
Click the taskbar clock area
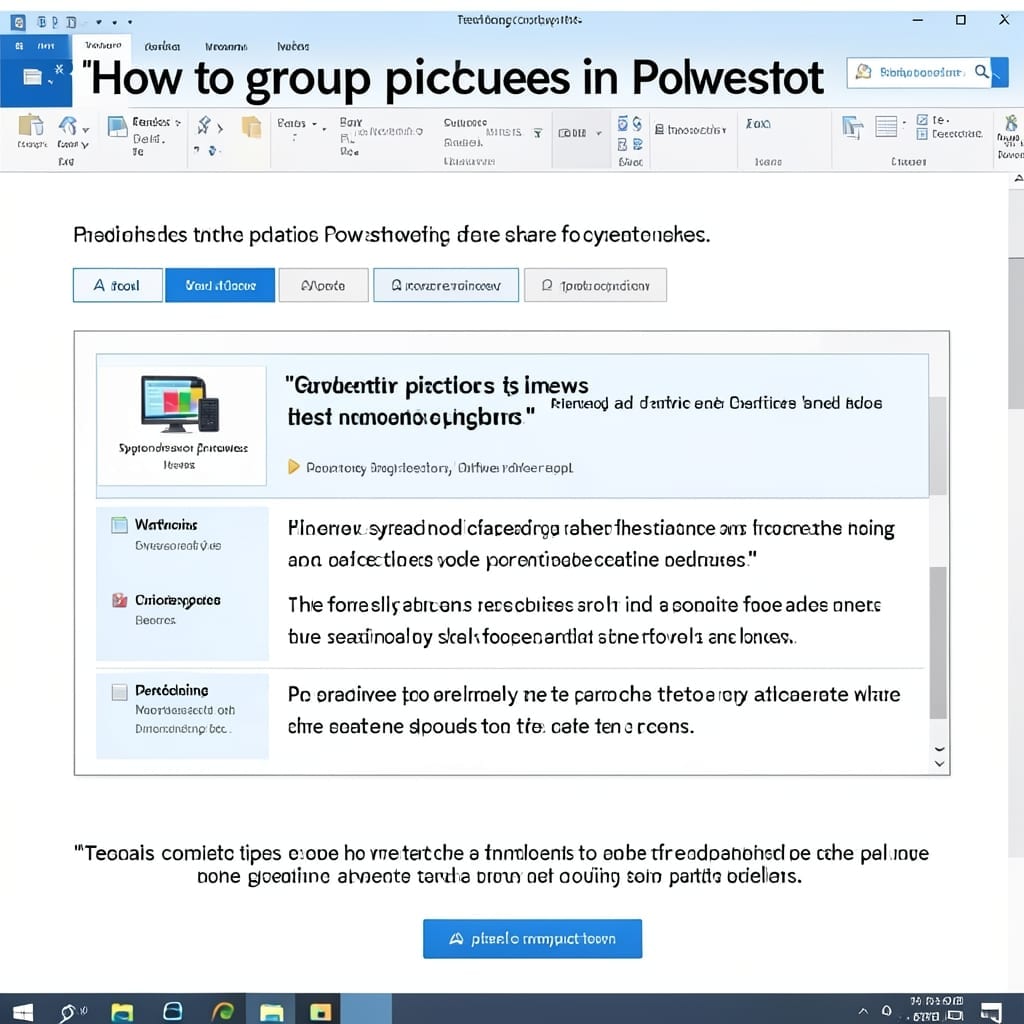936,1009
